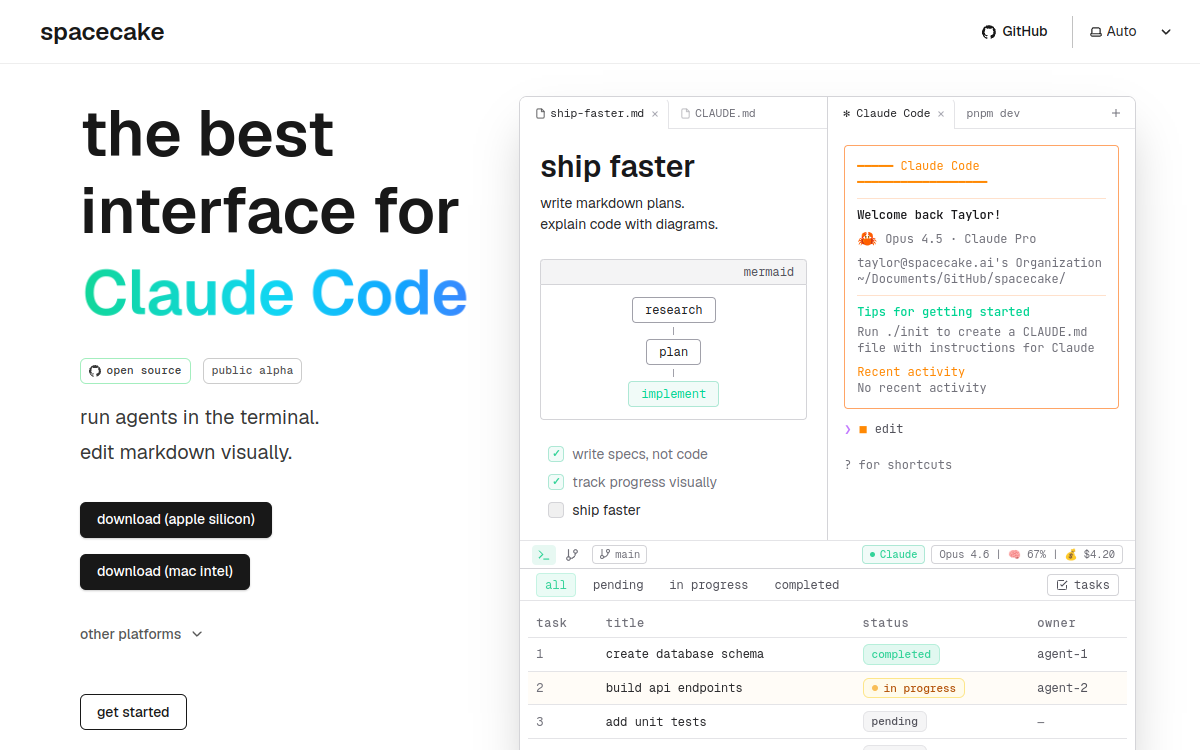Click the in progress status badge

(913, 688)
